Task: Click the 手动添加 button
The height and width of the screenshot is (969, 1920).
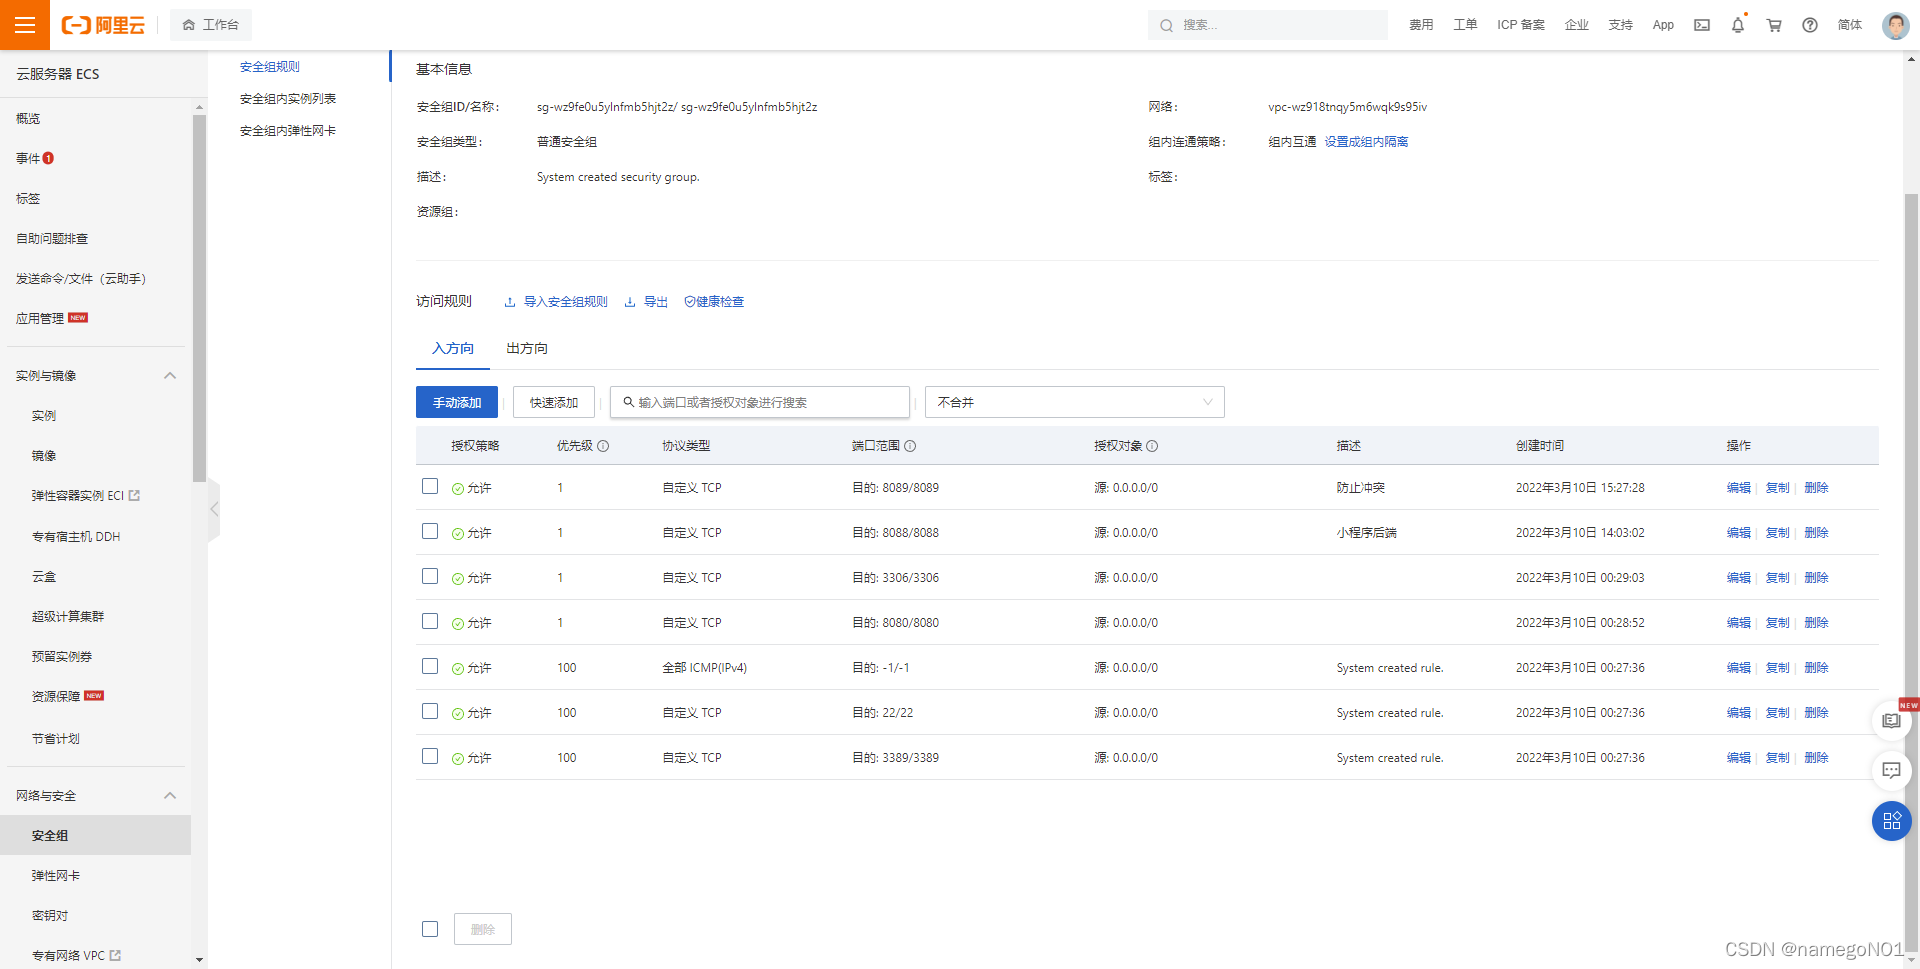Action: pos(457,402)
